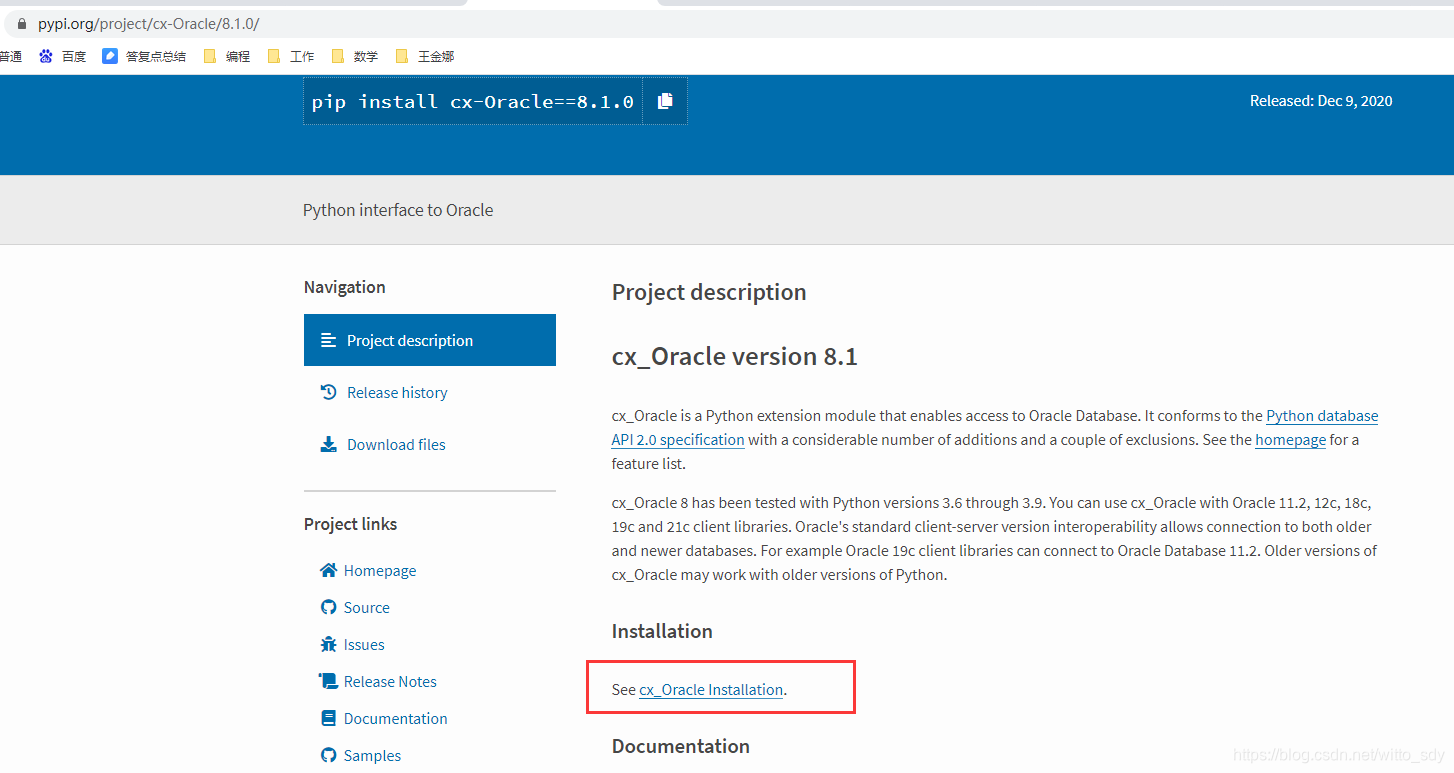The height and width of the screenshot is (773, 1454).
Task: Open the Source project link
Action: click(366, 607)
